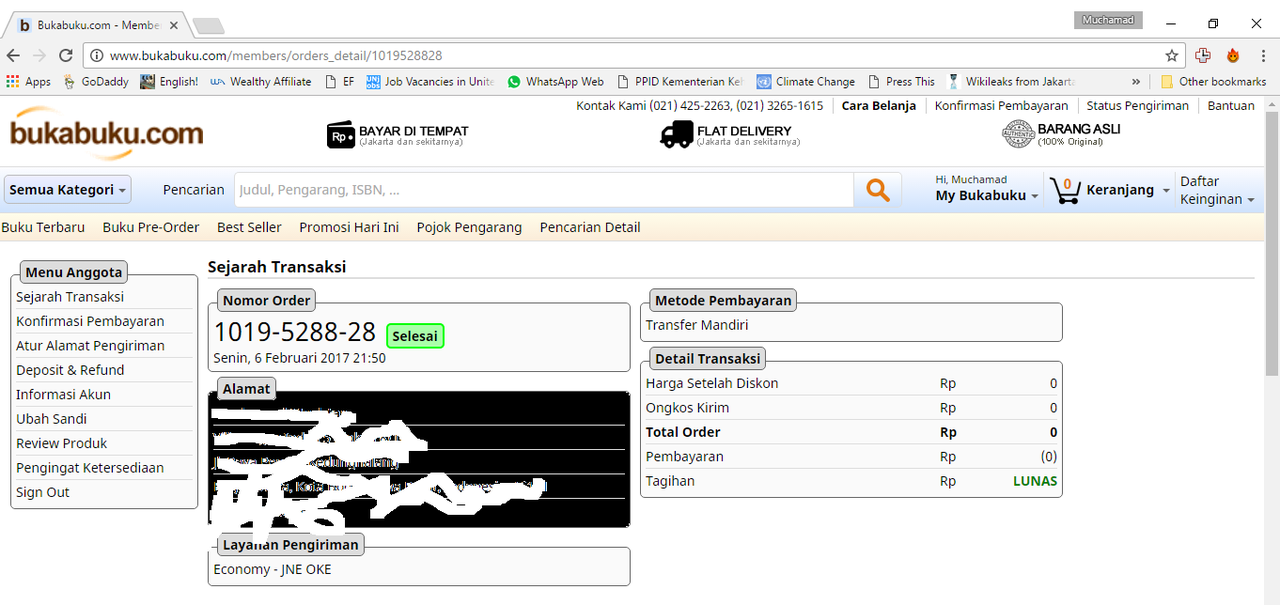Click the browser forward arrow
1280x605 pixels.
(40, 56)
